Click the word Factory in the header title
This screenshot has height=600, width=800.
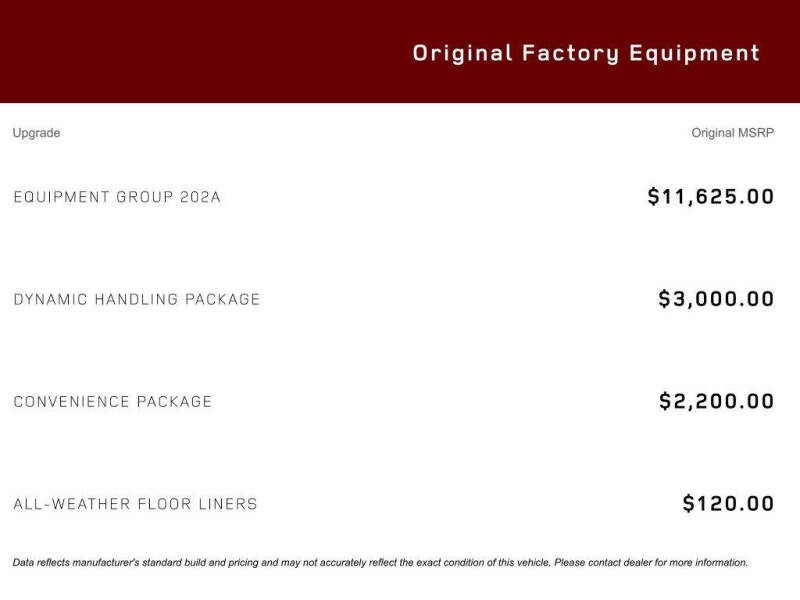pyautogui.click(x=570, y=54)
